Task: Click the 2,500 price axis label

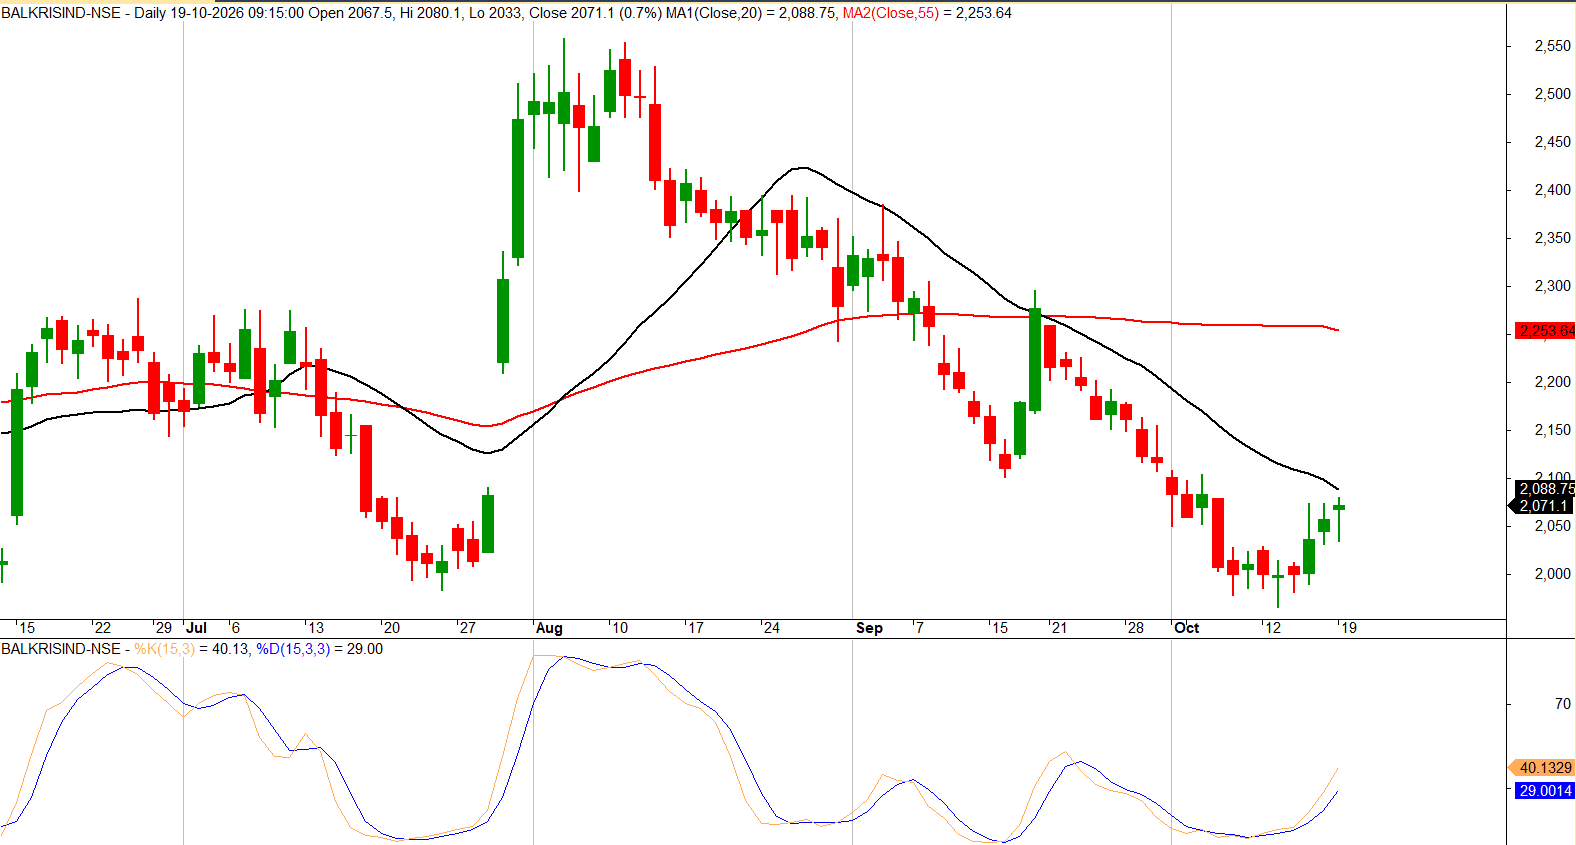Action: click(x=1552, y=94)
